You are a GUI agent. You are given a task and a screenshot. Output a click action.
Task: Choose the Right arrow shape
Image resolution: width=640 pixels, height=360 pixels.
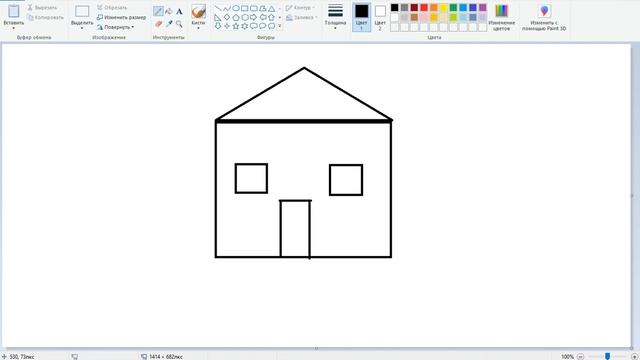(254, 17)
